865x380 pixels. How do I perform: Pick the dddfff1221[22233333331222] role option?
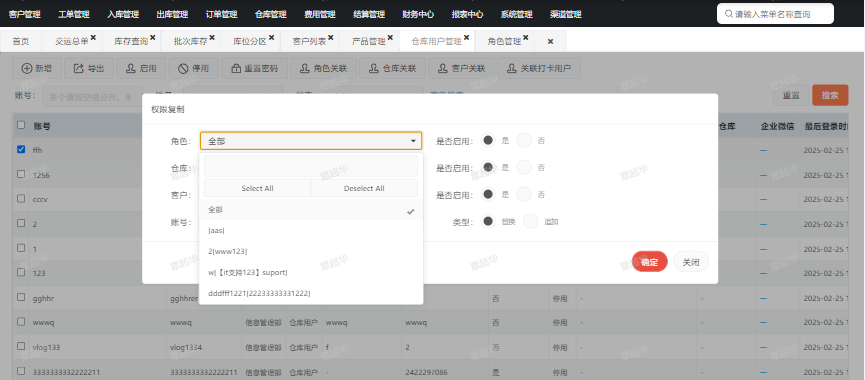311,293
